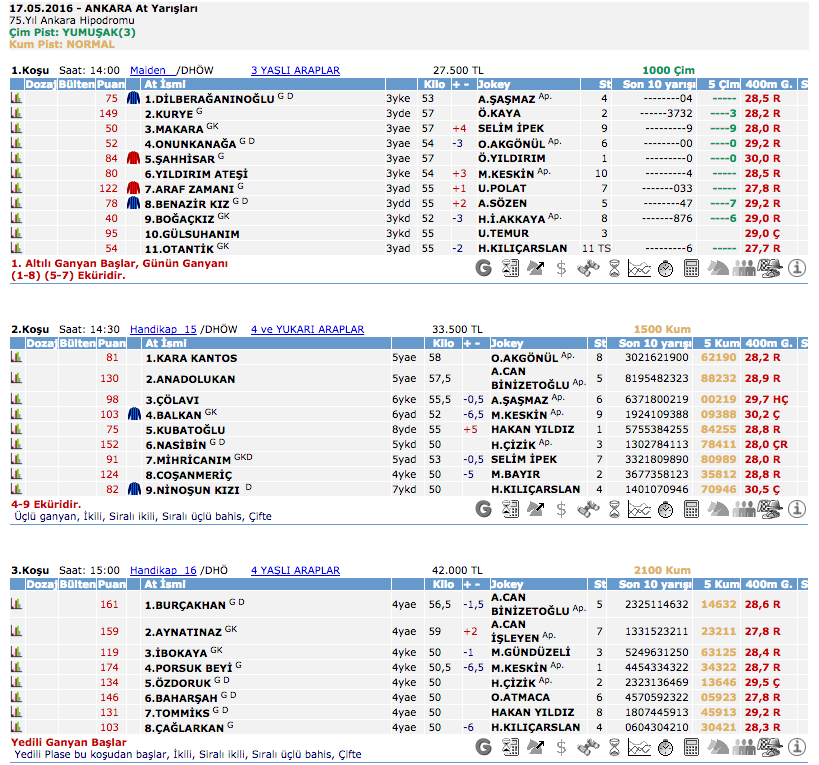Open the Maiden race type link
Image resolution: width=819 pixels, height=765 pixels.
149,70
